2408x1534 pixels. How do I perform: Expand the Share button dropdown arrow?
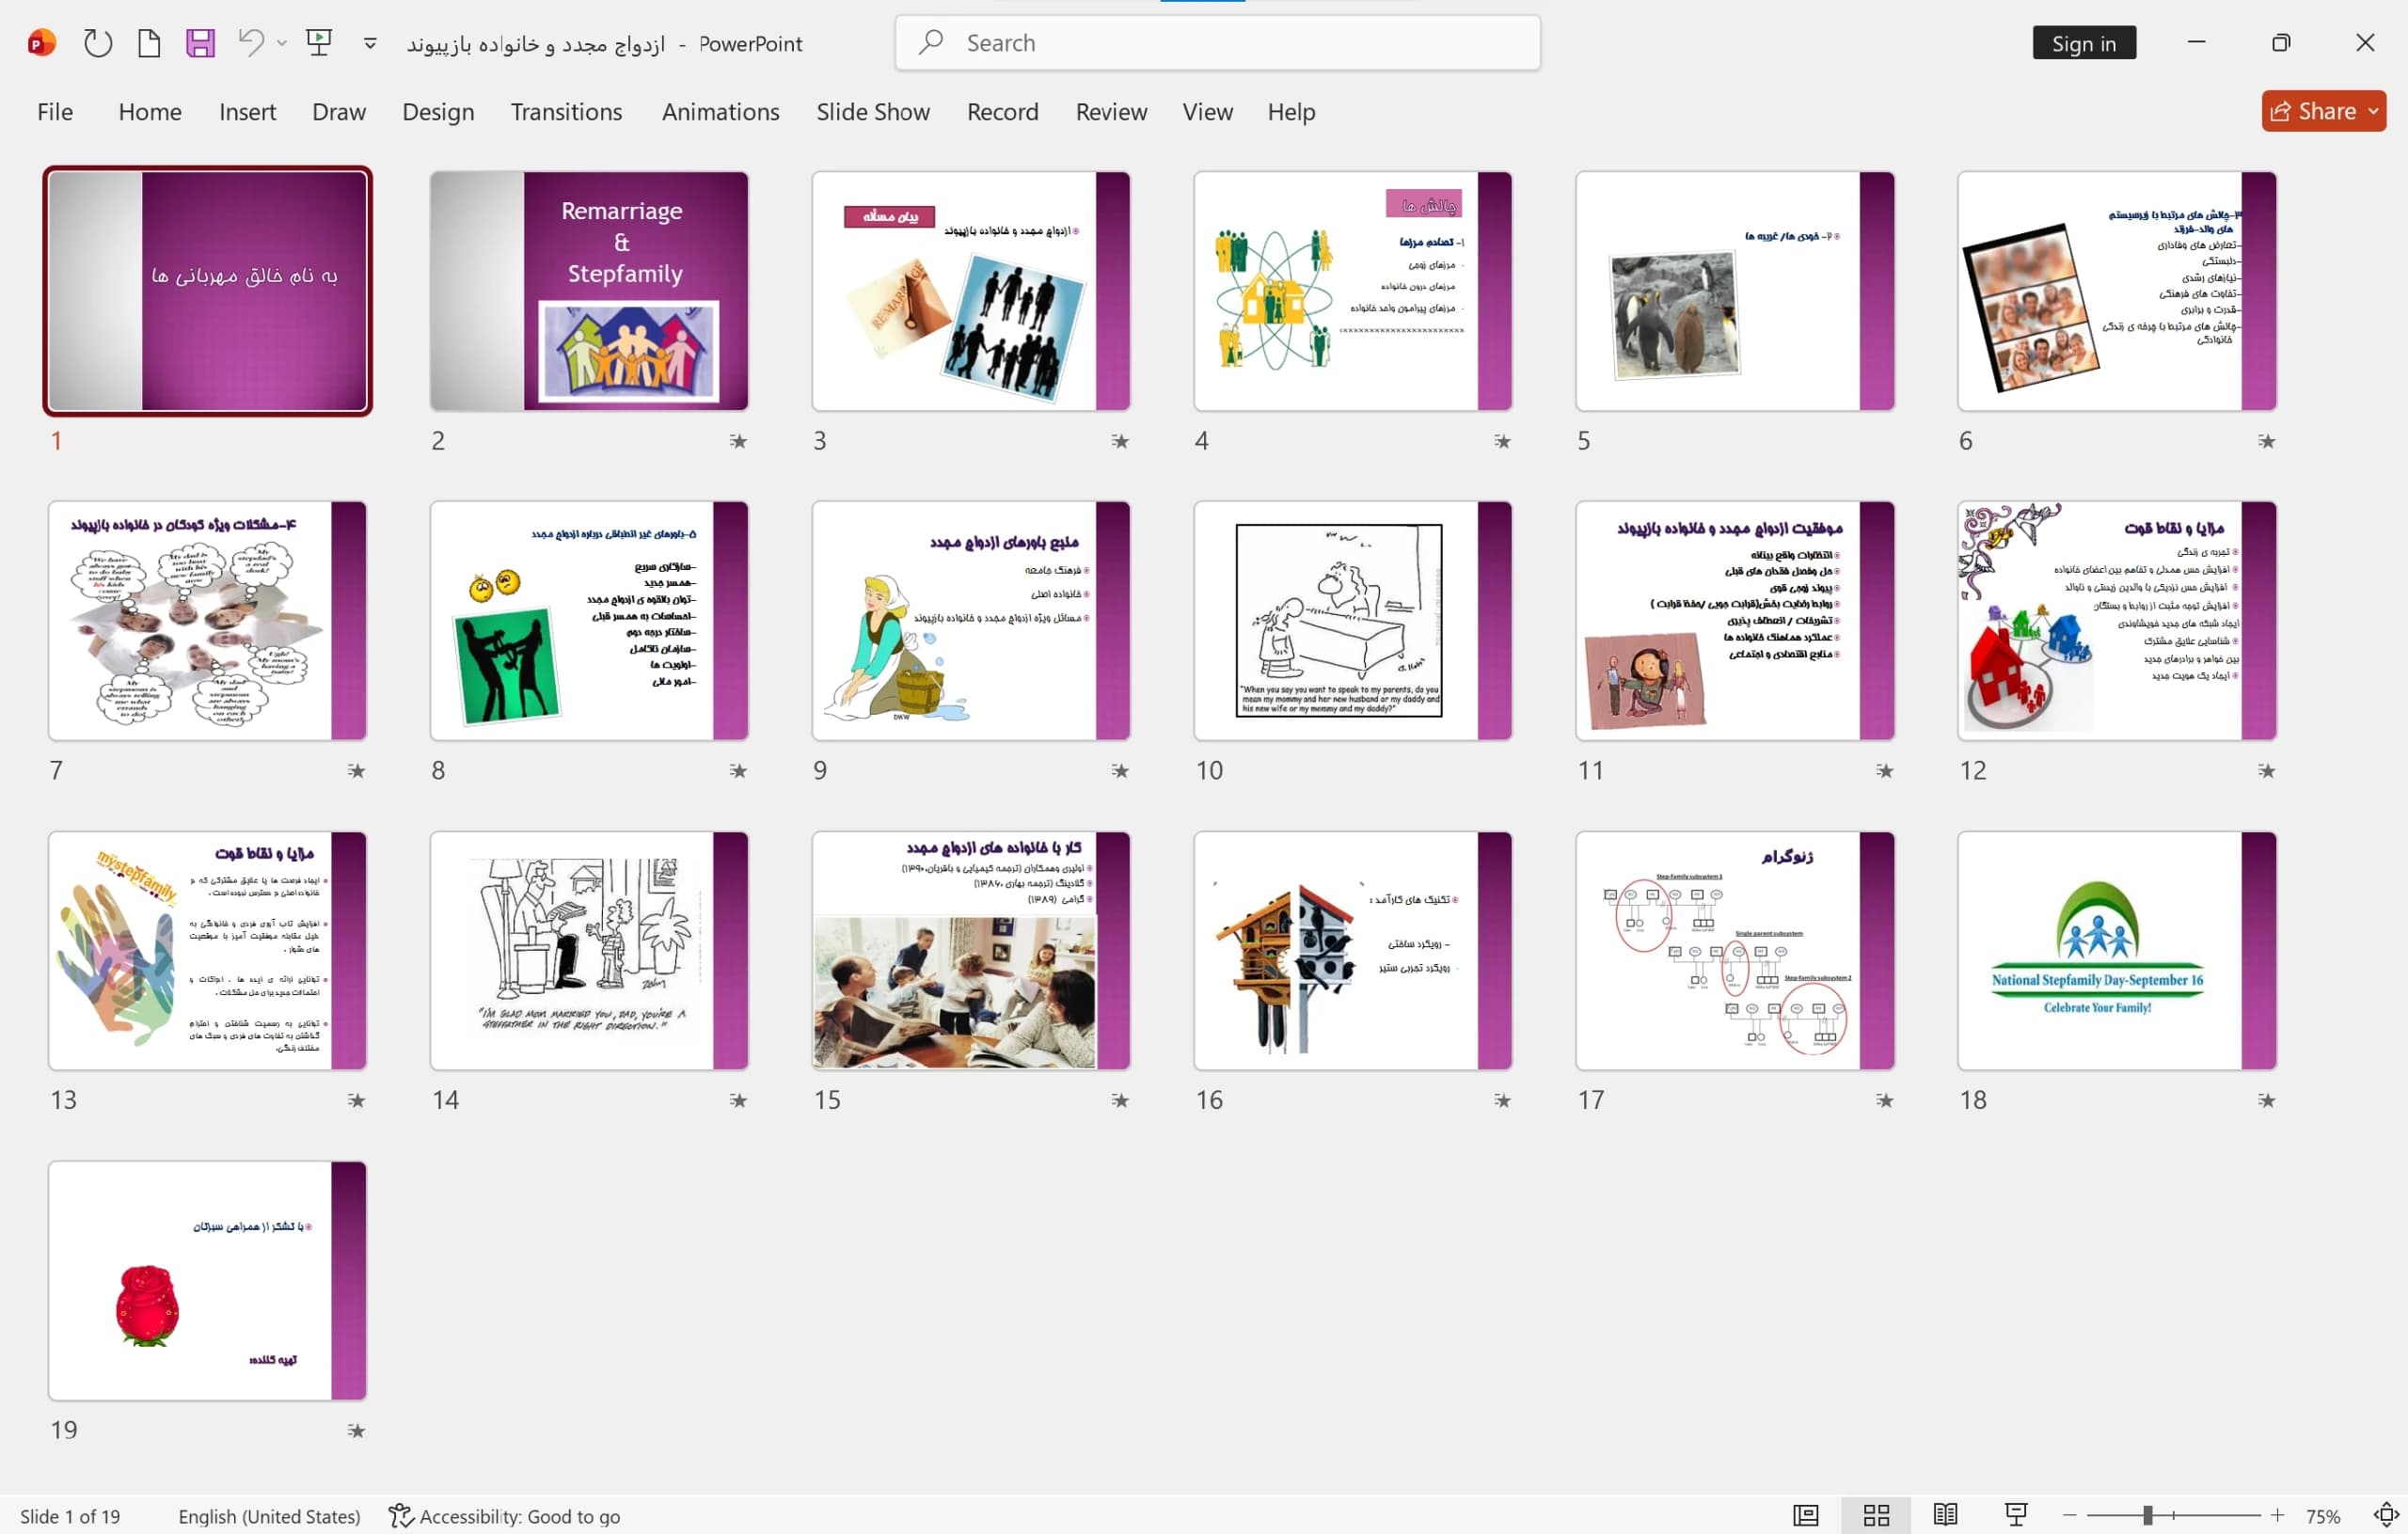(2372, 111)
